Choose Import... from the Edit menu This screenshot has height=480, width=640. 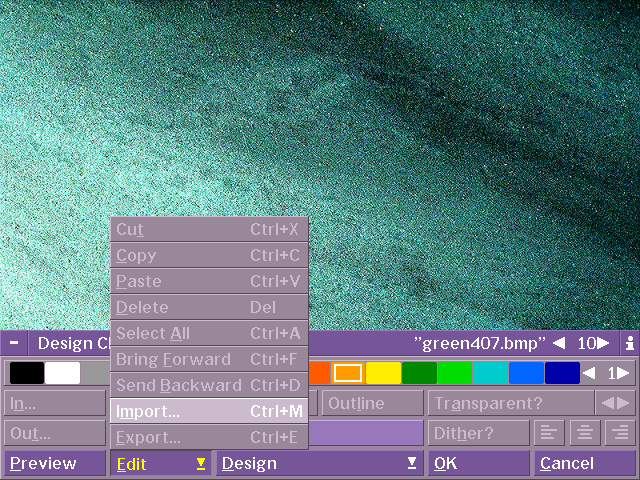209,411
